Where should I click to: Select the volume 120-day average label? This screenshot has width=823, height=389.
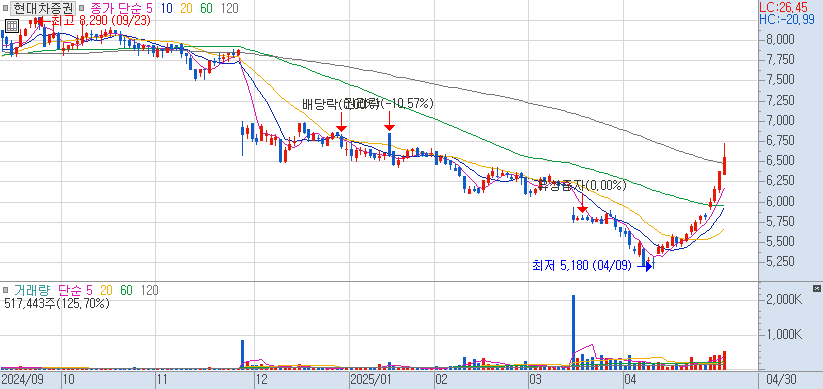click(x=150, y=290)
